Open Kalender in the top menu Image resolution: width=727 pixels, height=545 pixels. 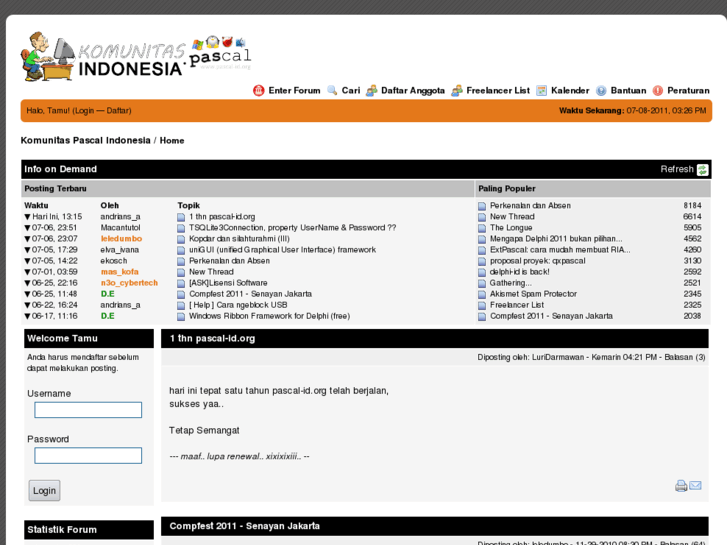[x=570, y=90]
